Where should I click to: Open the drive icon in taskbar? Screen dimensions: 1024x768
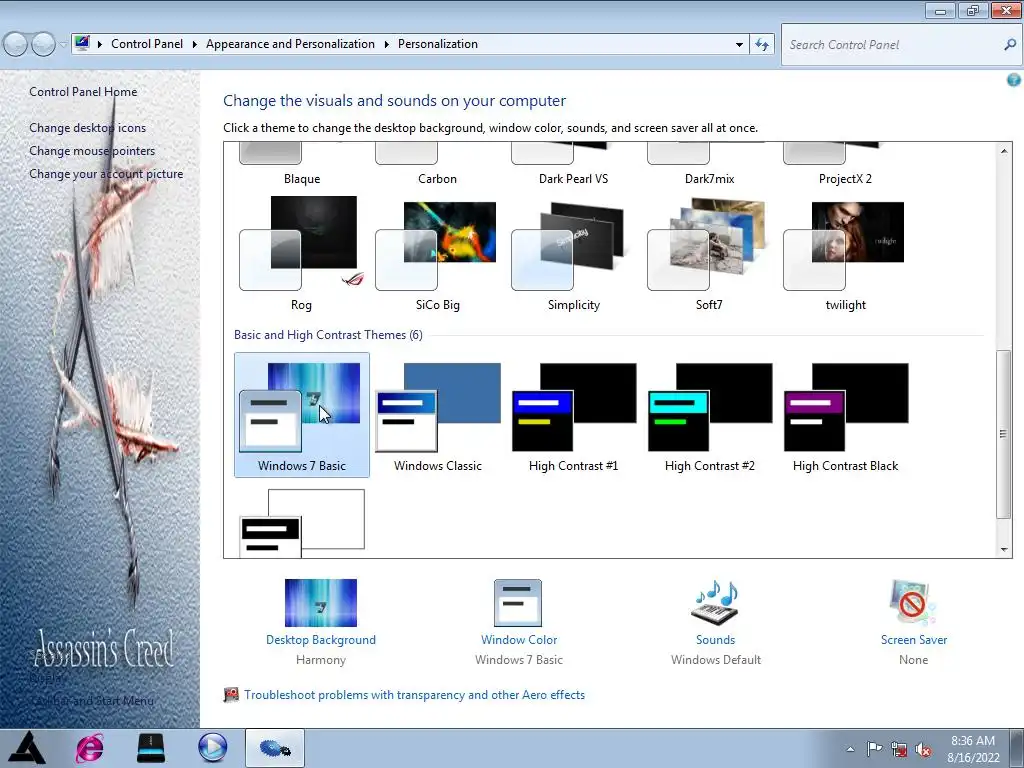tap(151, 748)
